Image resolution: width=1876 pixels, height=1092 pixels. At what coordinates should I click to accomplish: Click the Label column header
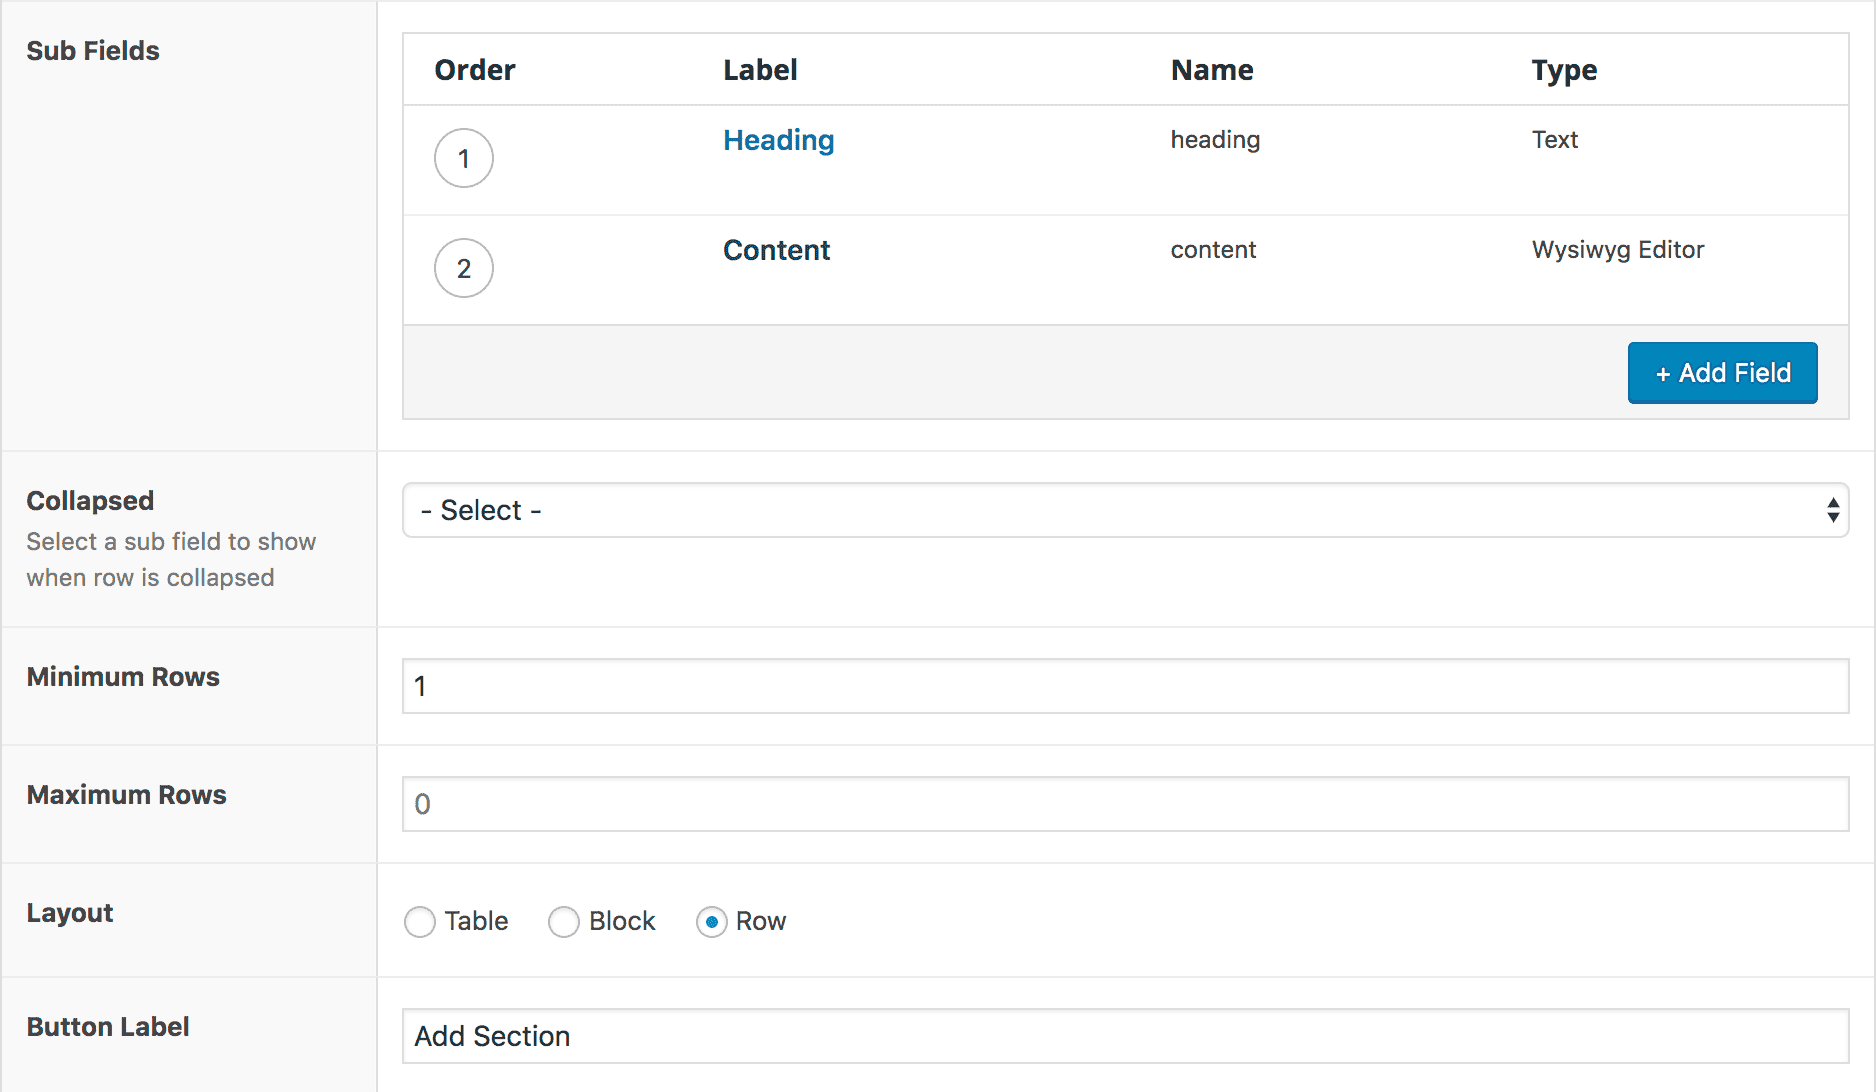[760, 70]
